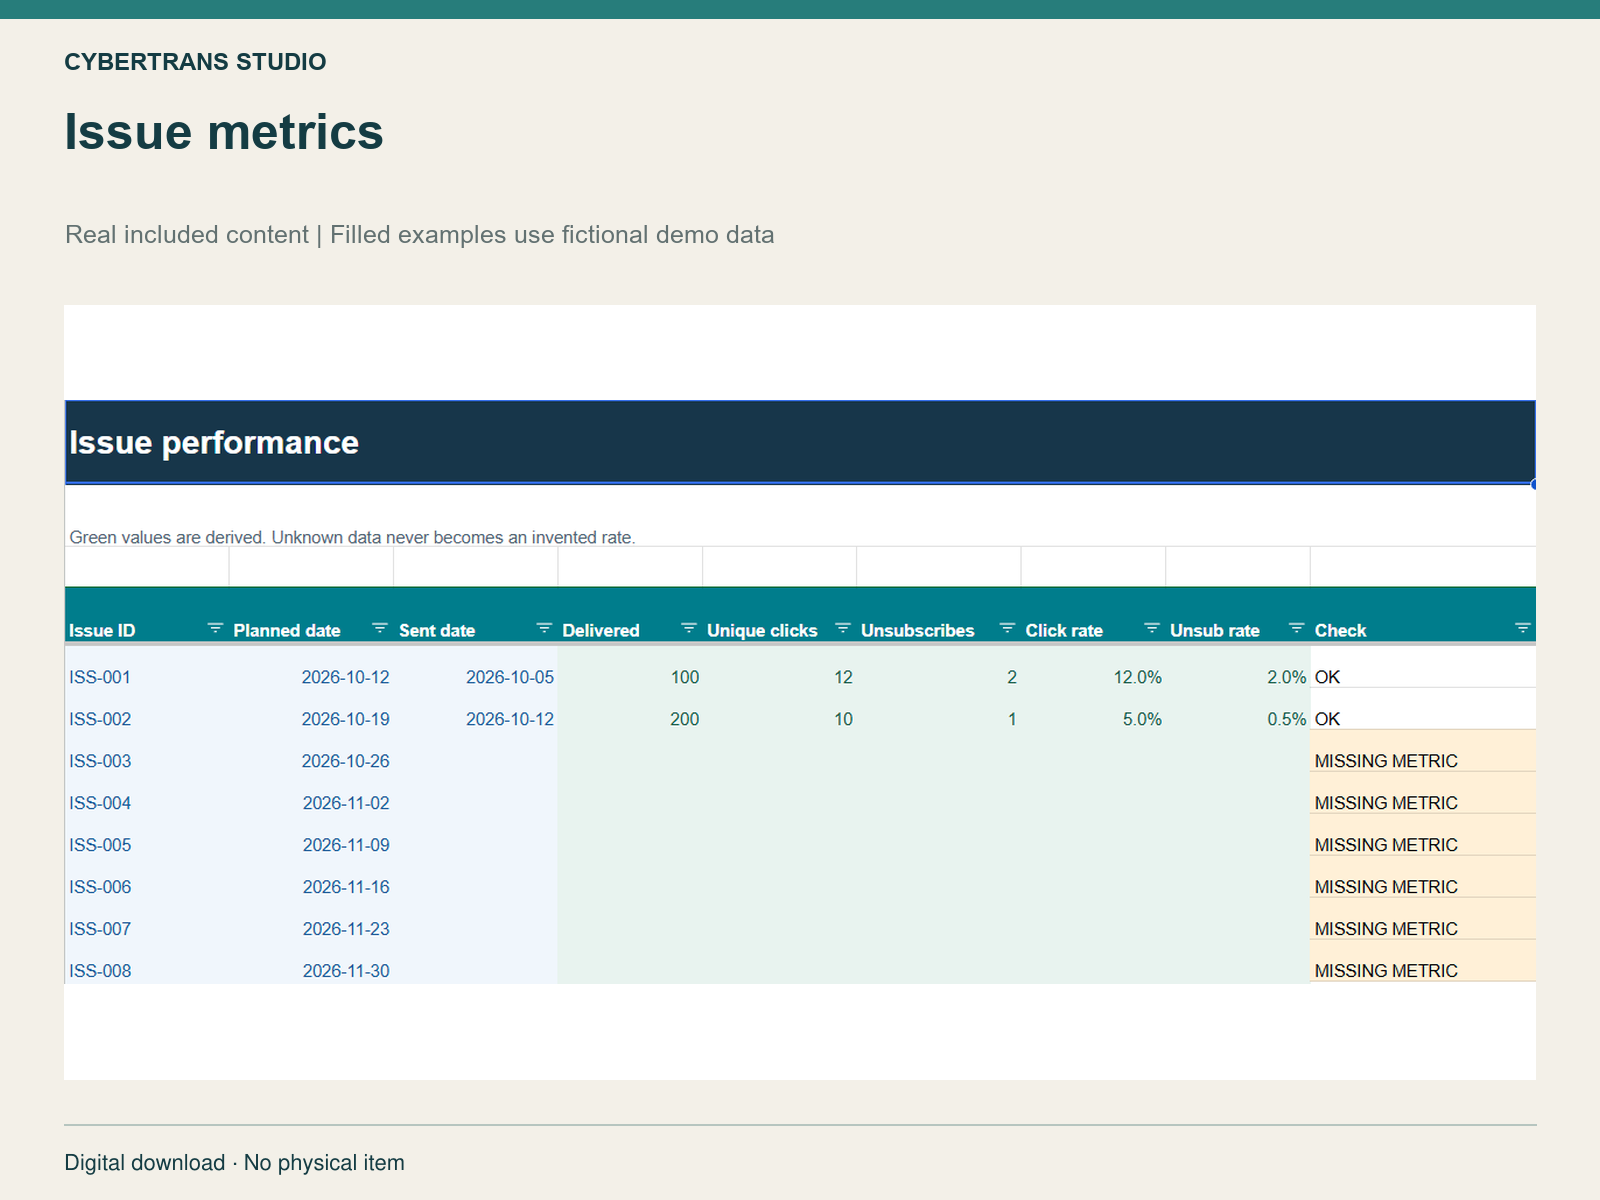
Task: Click planned date 2026-10-26
Action: [x=345, y=761]
